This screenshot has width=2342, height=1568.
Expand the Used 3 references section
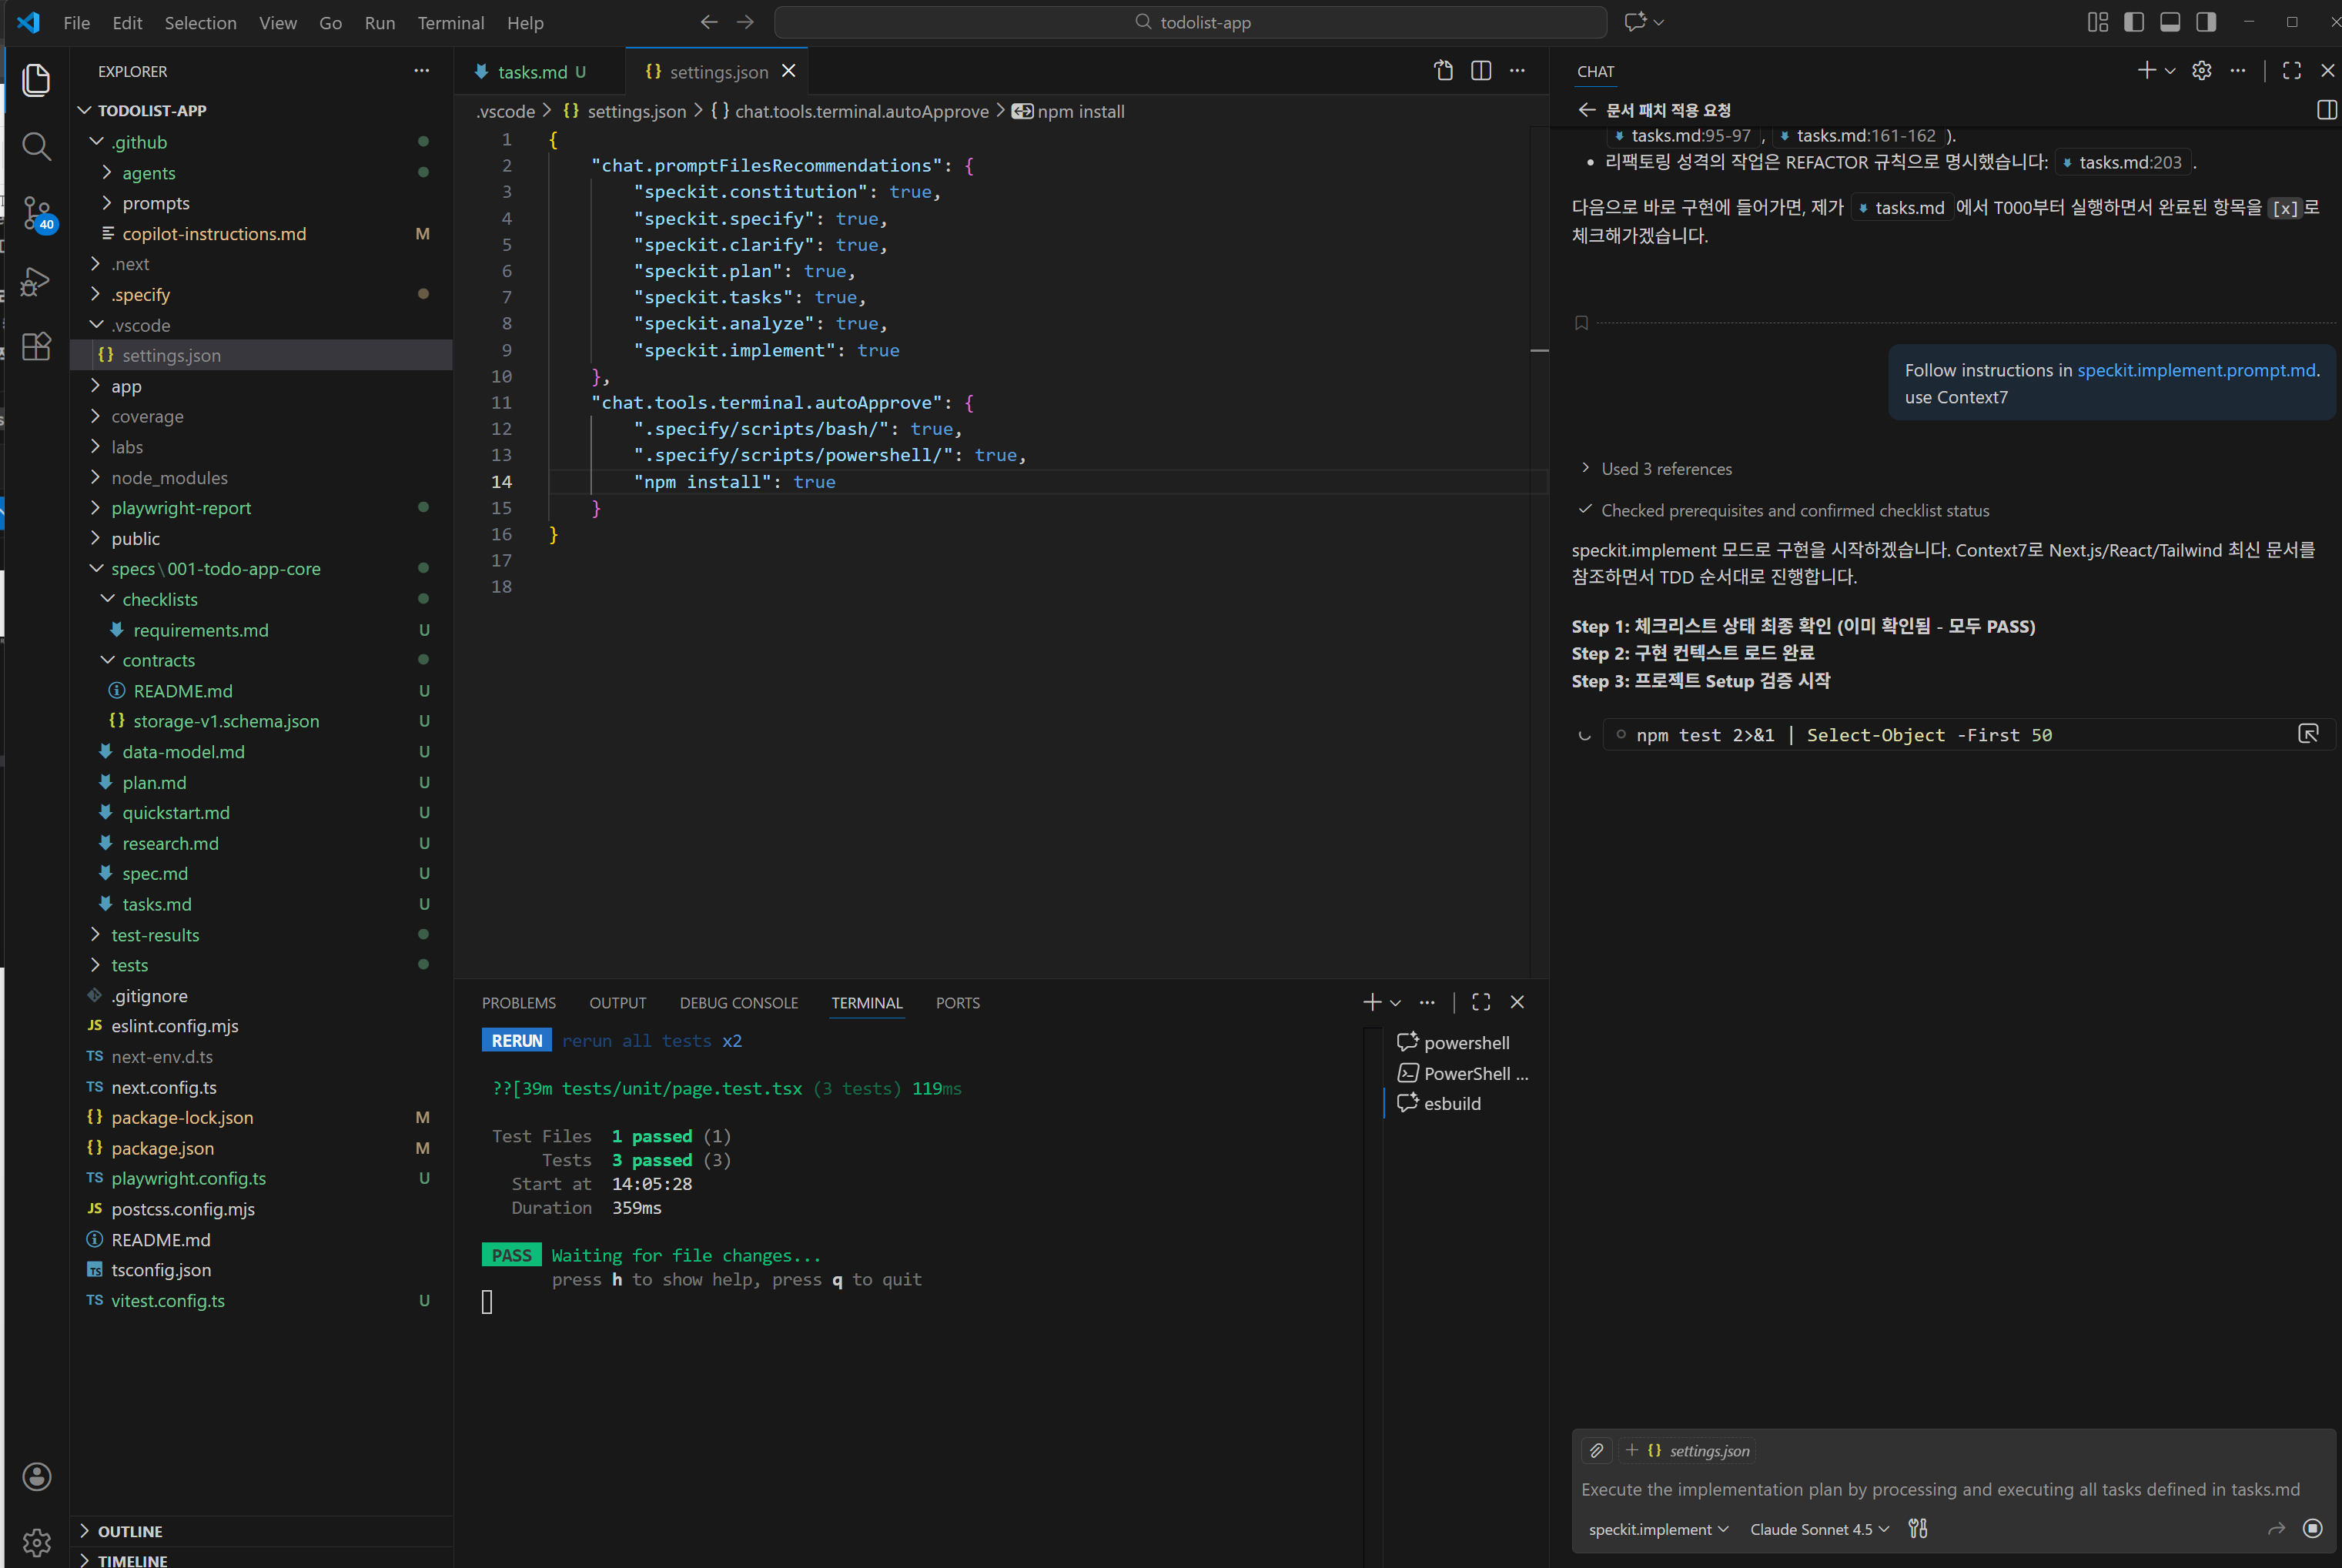1665,469
